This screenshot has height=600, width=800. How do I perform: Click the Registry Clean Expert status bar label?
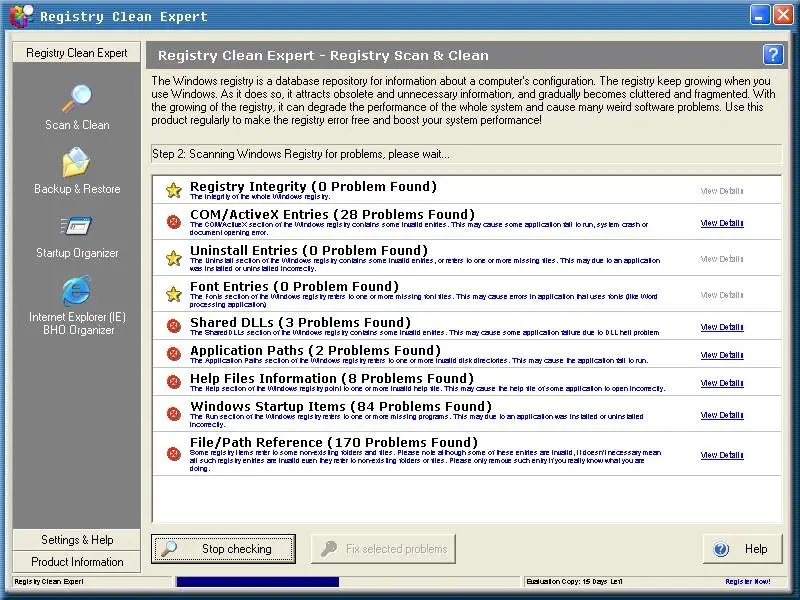click(49, 582)
